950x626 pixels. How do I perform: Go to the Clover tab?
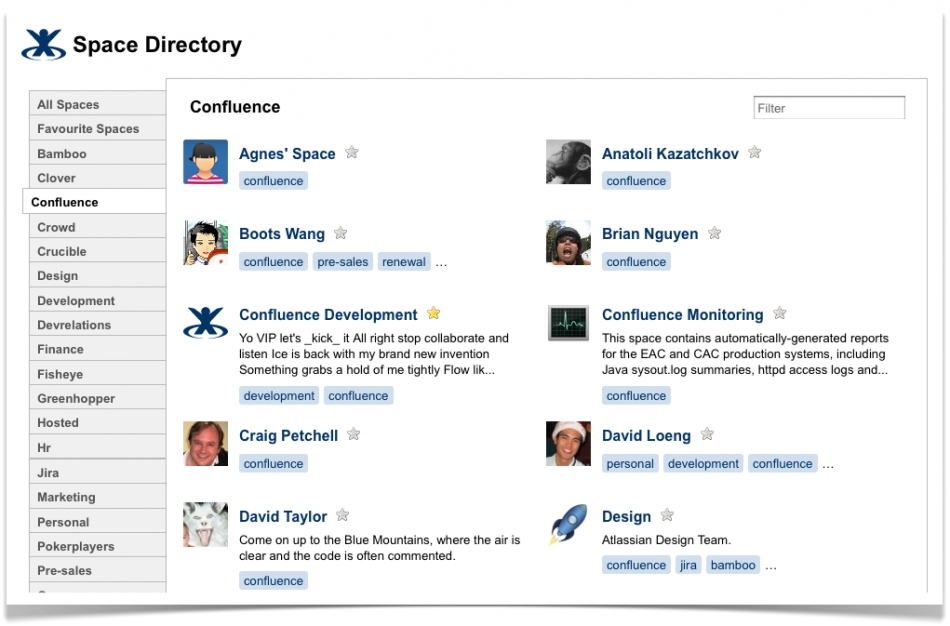click(97, 178)
